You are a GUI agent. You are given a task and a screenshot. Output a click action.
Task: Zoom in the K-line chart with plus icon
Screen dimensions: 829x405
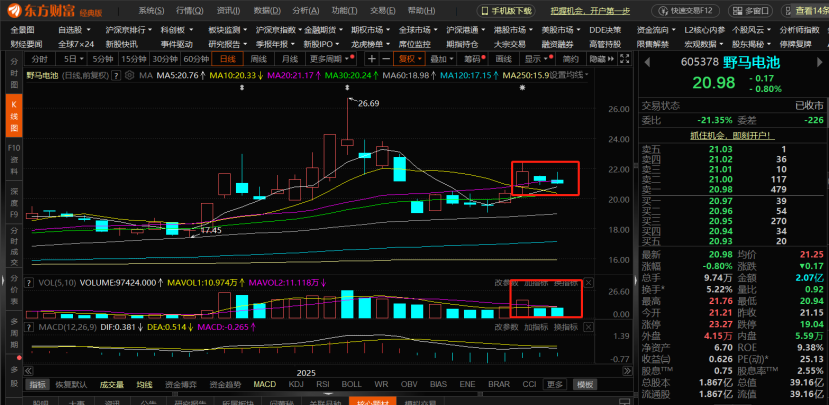click(372, 59)
